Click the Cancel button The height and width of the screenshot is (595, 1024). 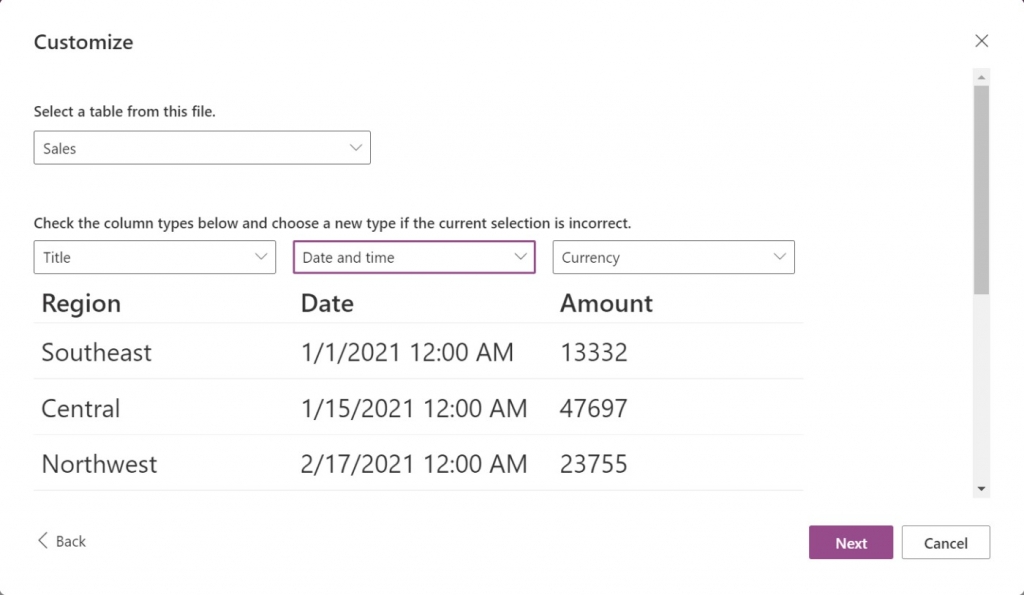pyautogui.click(x=945, y=542)
